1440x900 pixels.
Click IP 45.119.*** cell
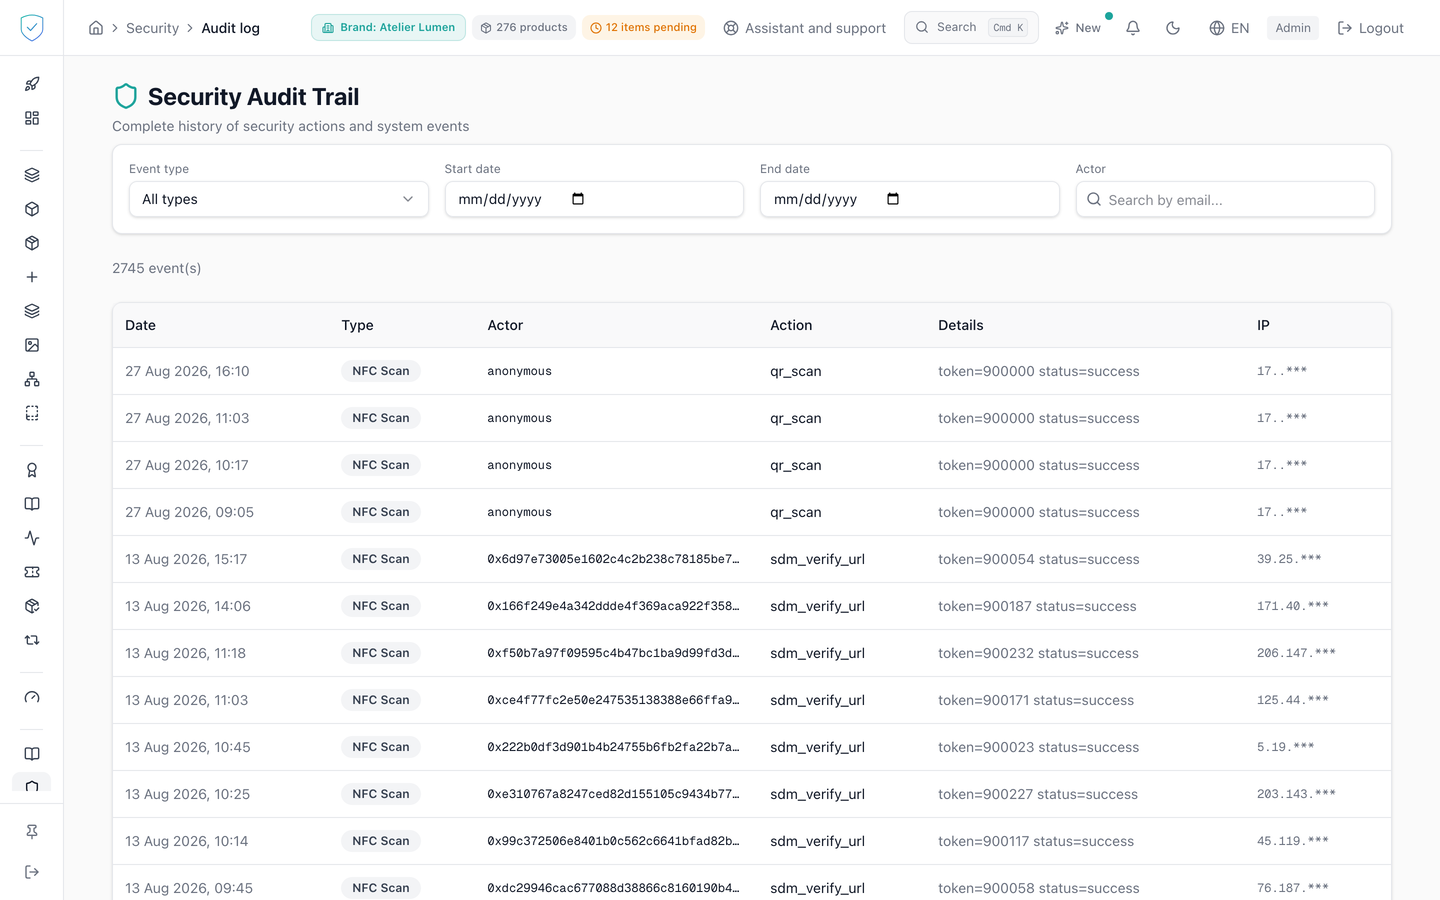coord(1292,841)
